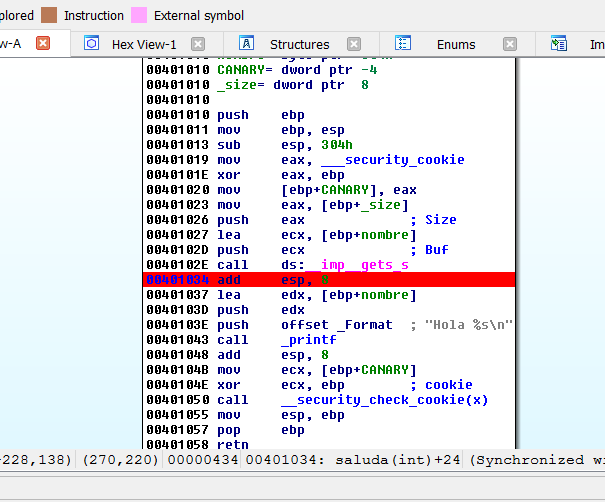Click the retn instruction line
Screen dimensions: 605x502
click(233, 444)
